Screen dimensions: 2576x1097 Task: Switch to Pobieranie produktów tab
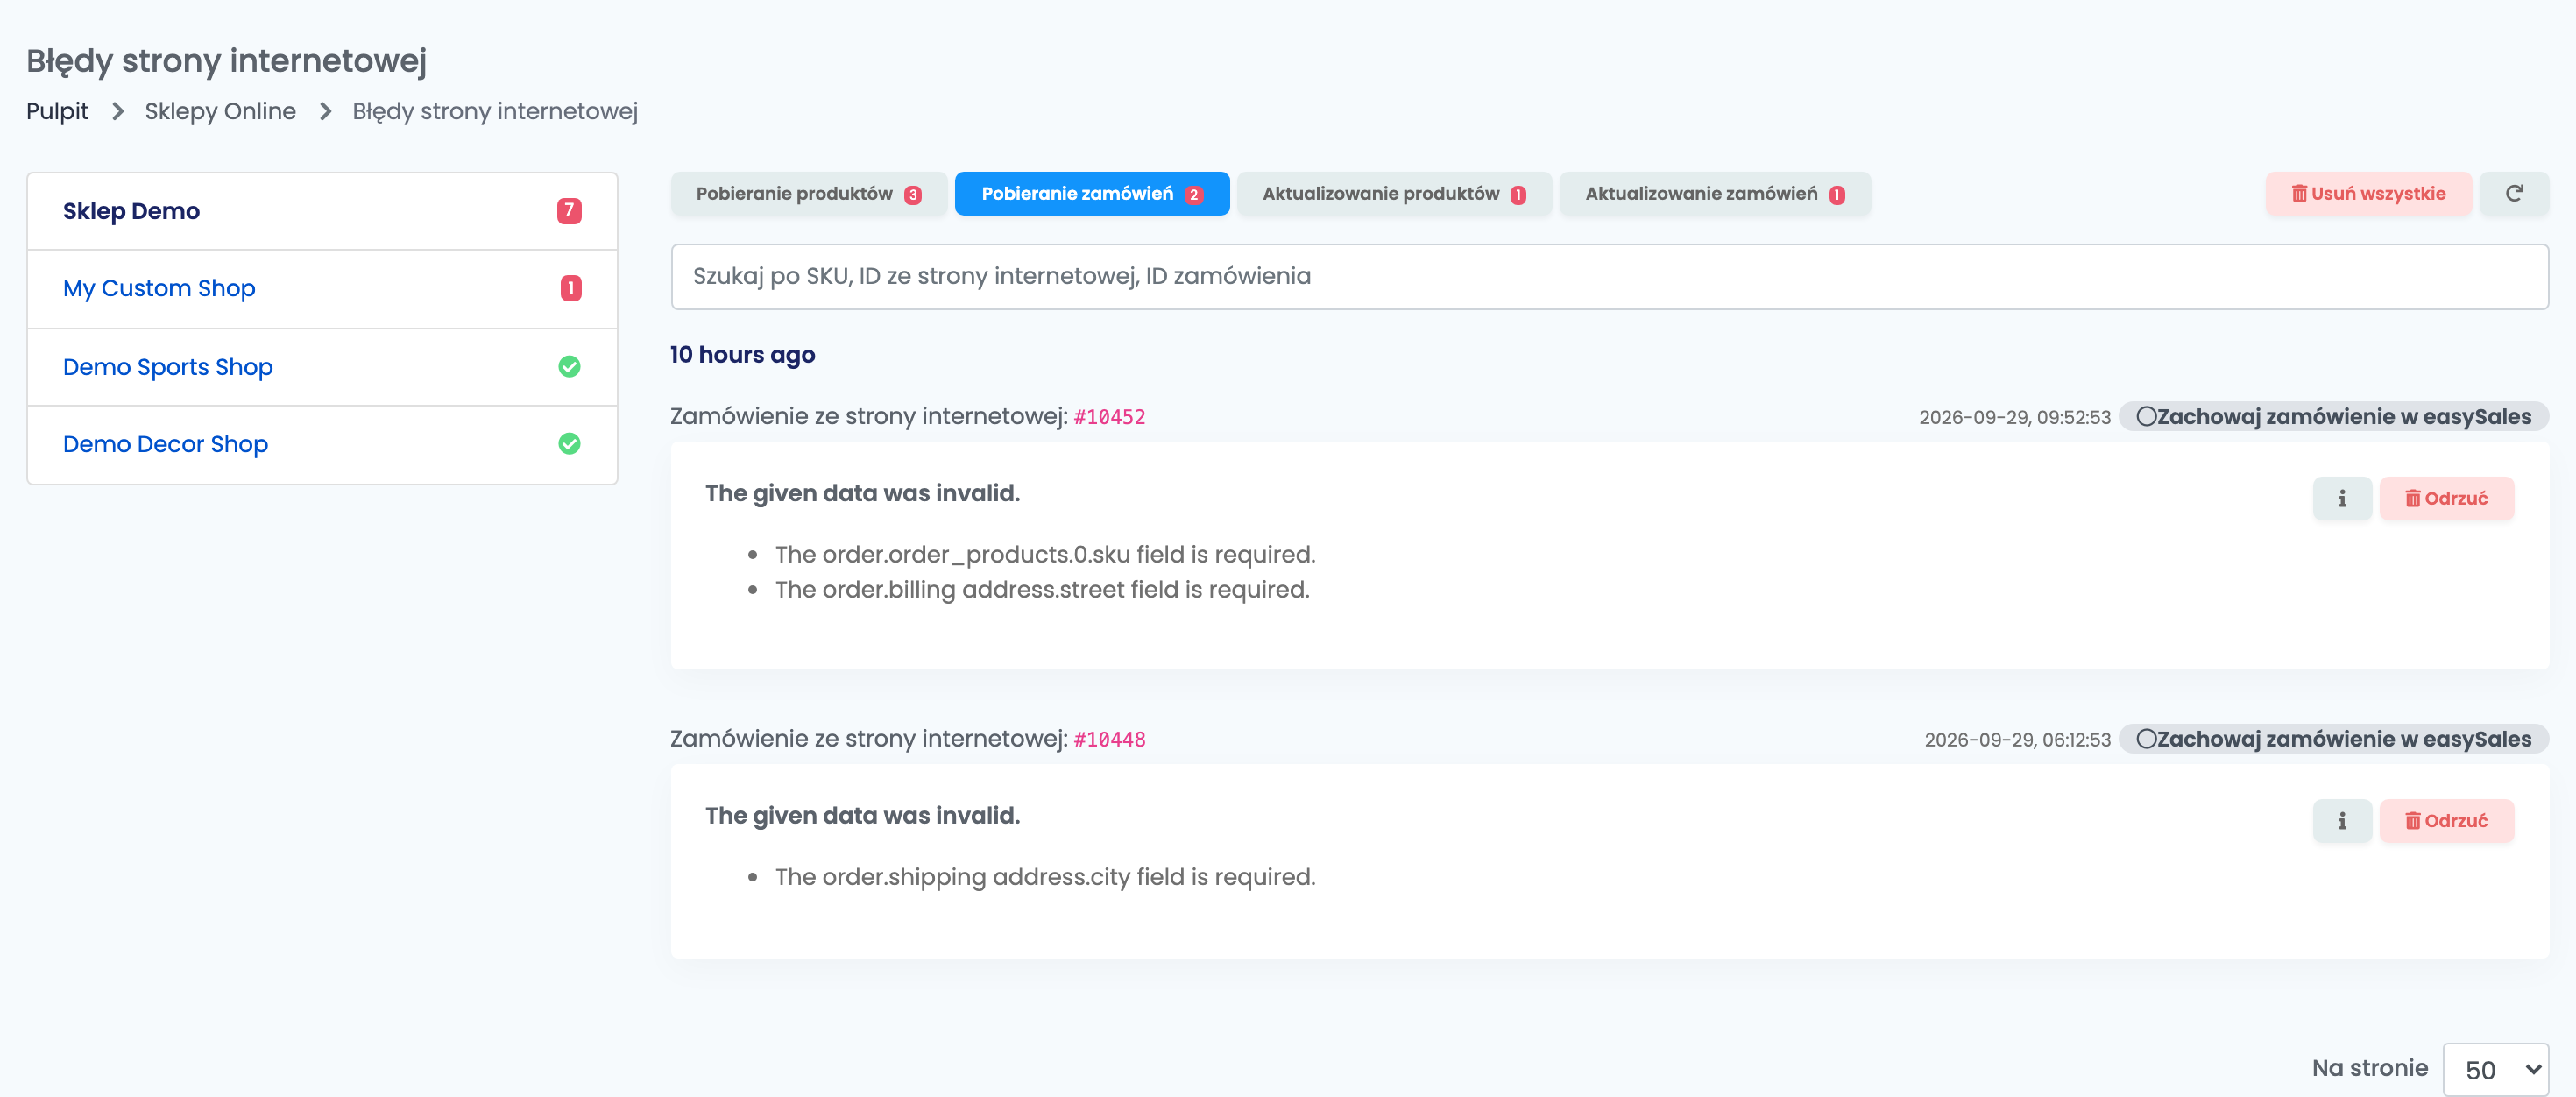pyautogui.click(x=808, y=193)
